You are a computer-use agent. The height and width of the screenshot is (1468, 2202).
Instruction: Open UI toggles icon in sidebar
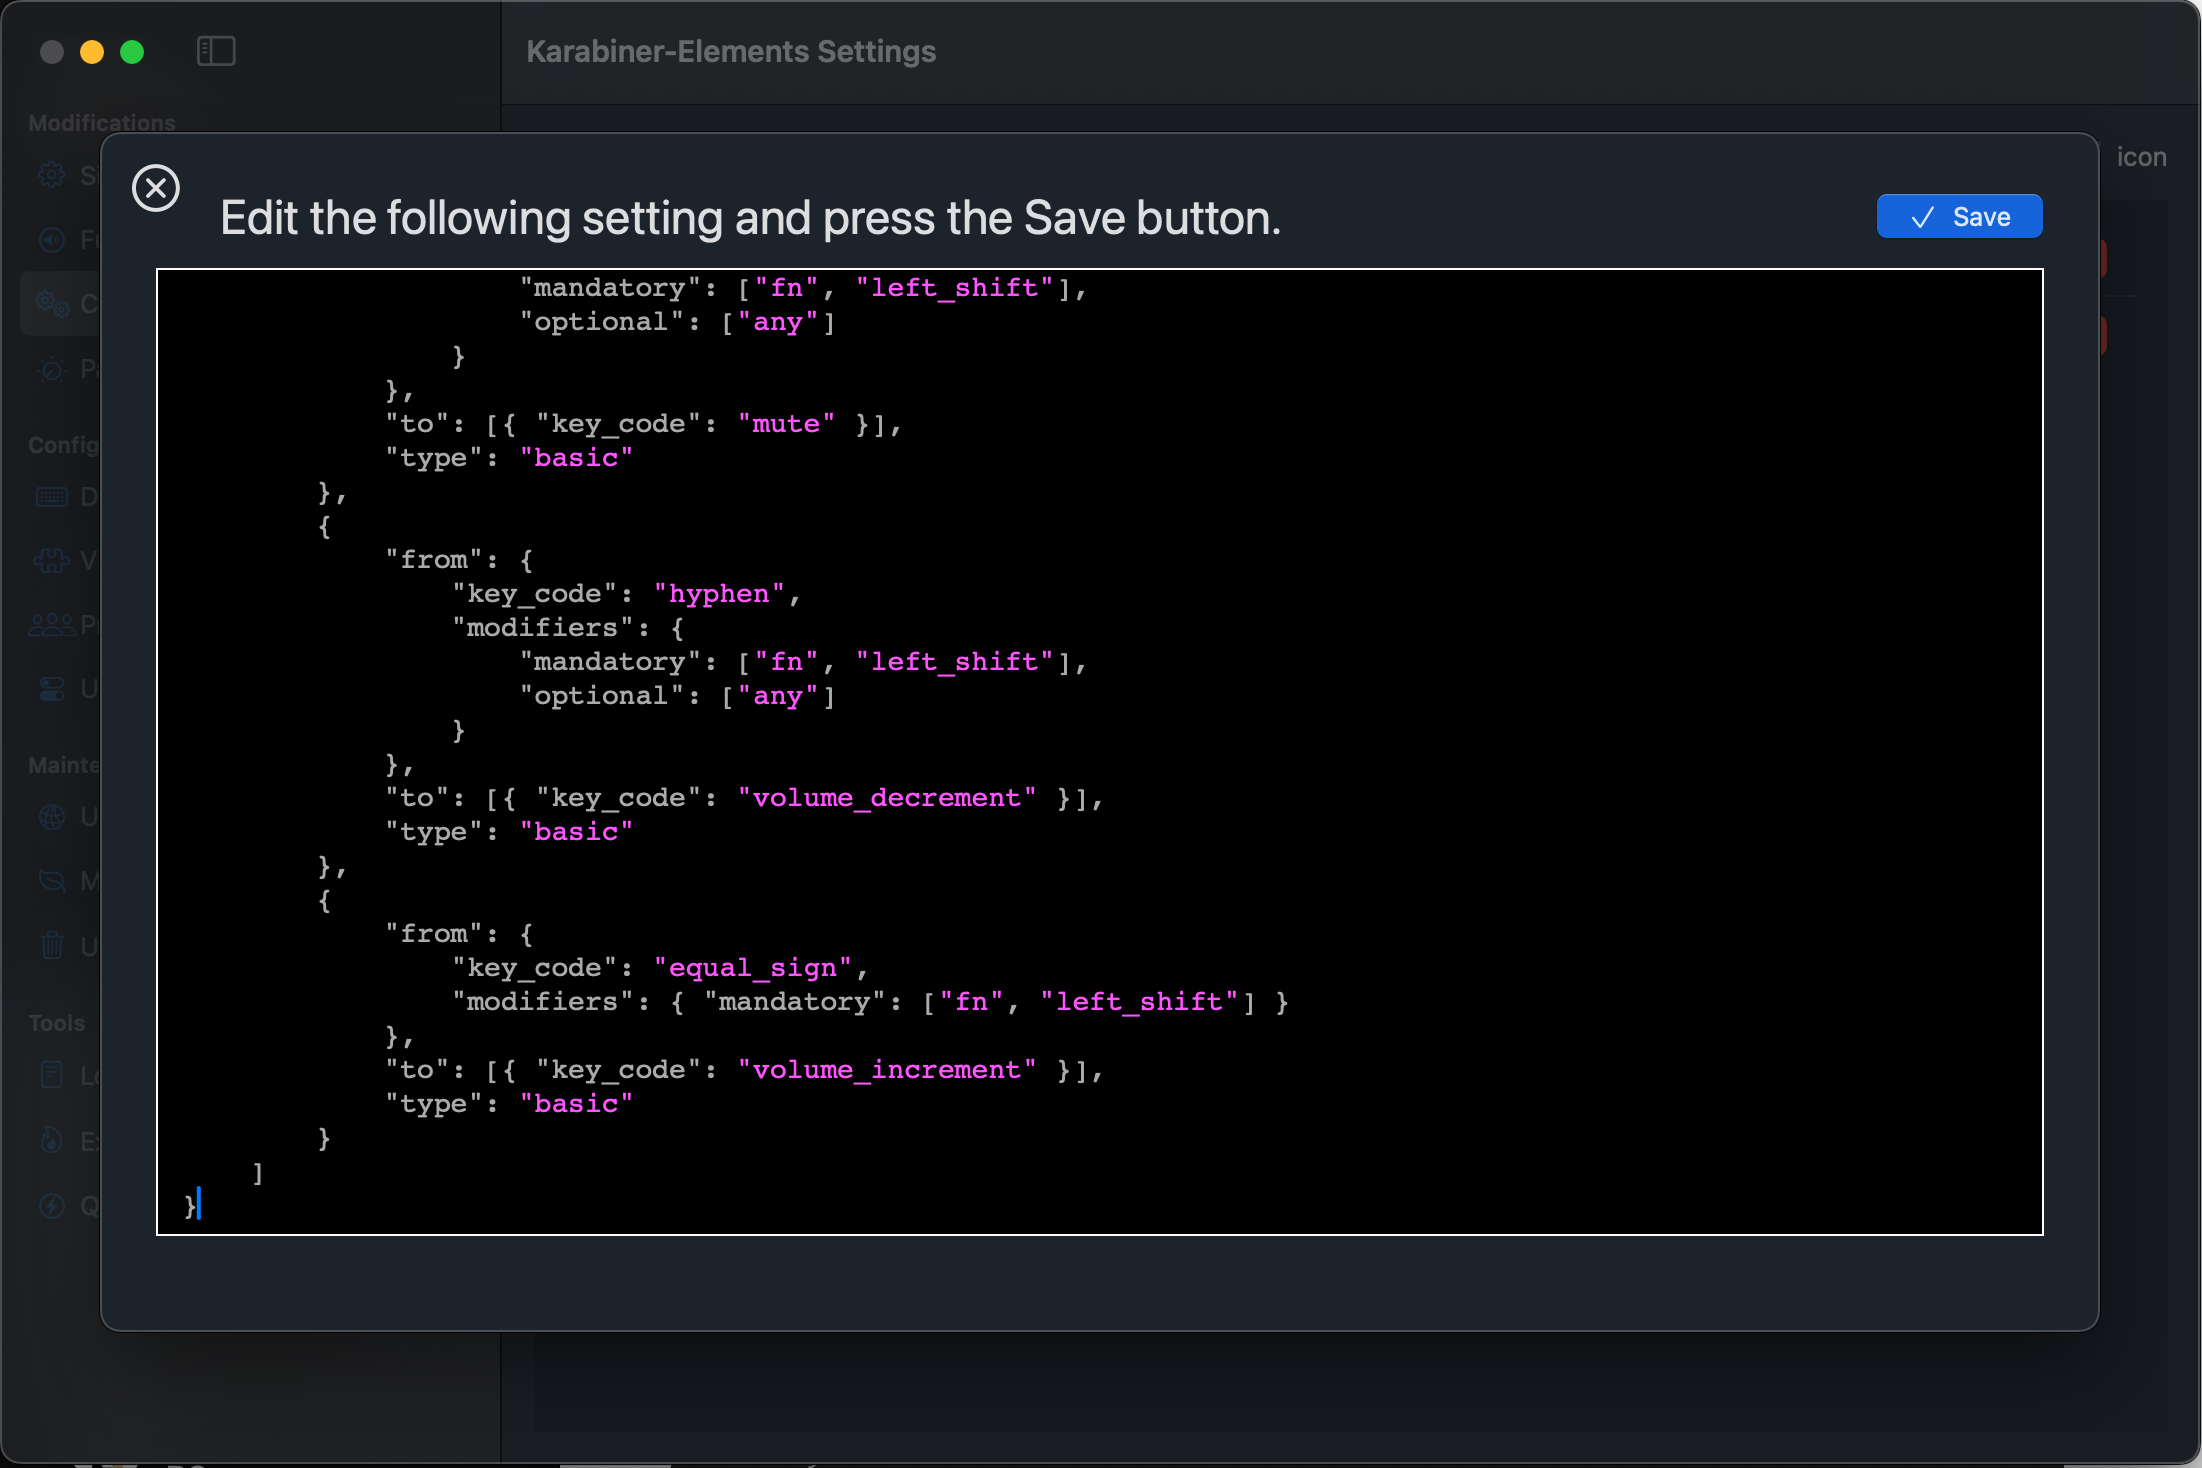[52, 689]
